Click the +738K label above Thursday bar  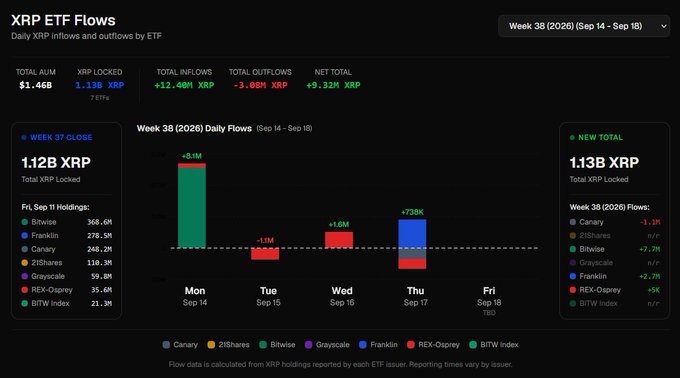[412, 212]
